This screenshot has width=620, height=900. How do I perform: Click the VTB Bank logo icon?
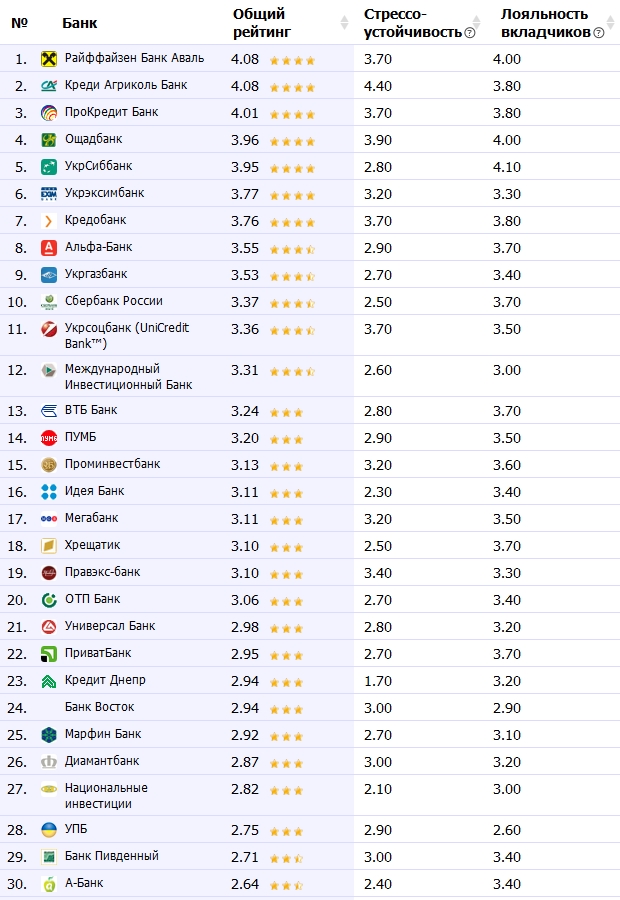[x=49, y=410]
